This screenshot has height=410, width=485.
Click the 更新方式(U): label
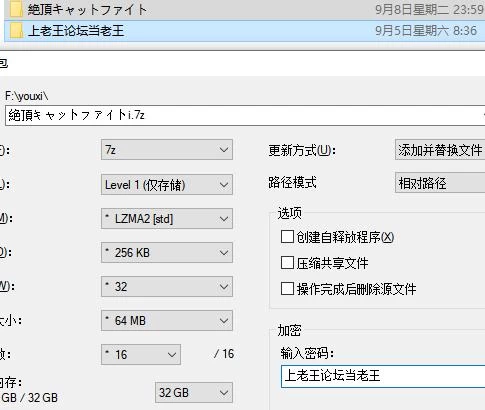click(302, 150)
